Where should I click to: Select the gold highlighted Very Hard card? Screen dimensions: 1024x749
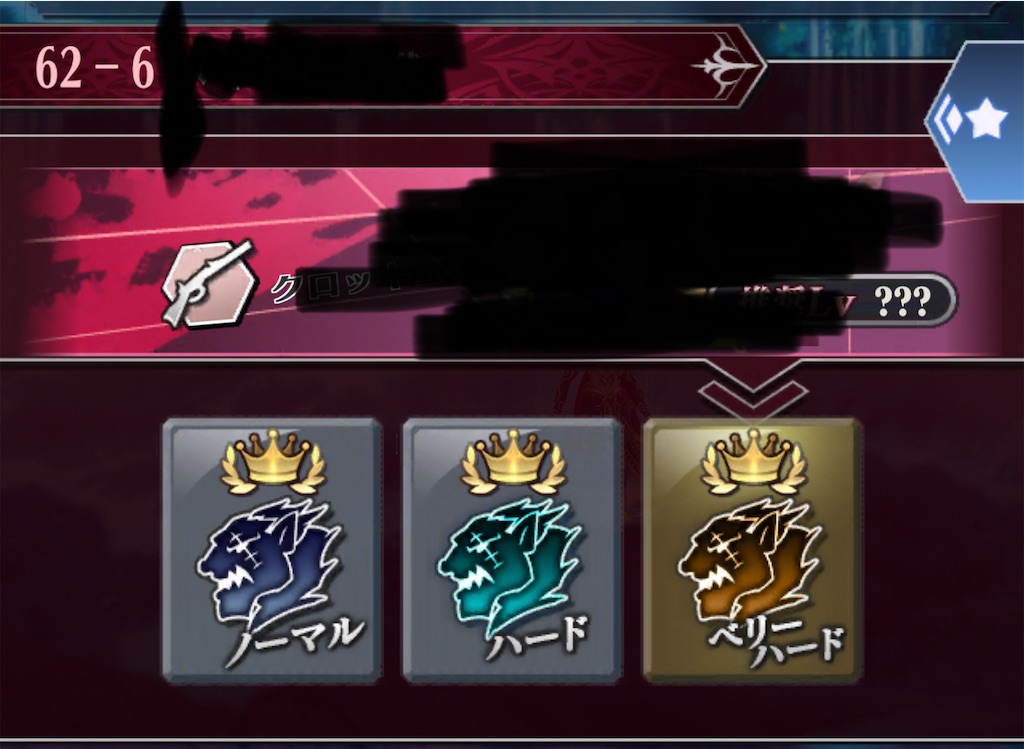(752, 551)
